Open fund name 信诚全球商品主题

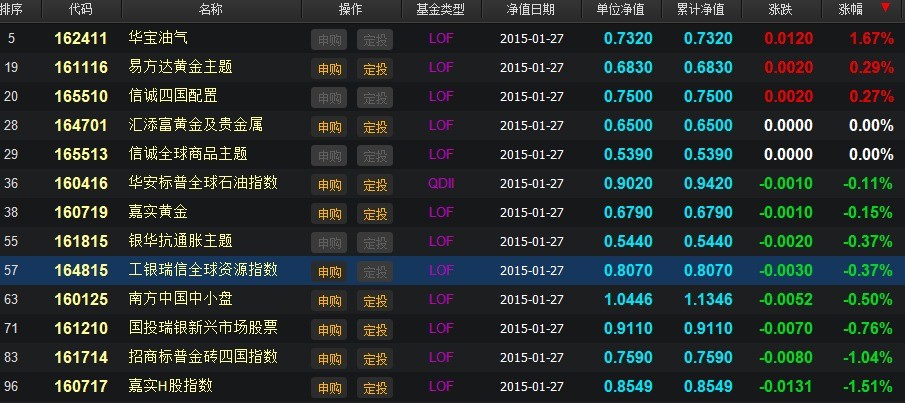[x=188, y=154]
